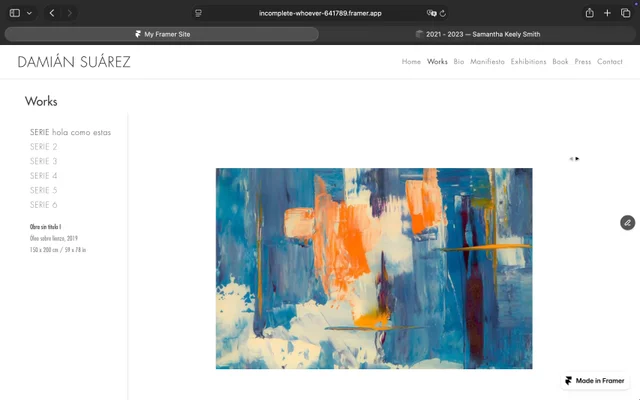Open the Exhibitions nav link
The width and height of the screenshot is (640, 400).
click(x=528, y=62)
